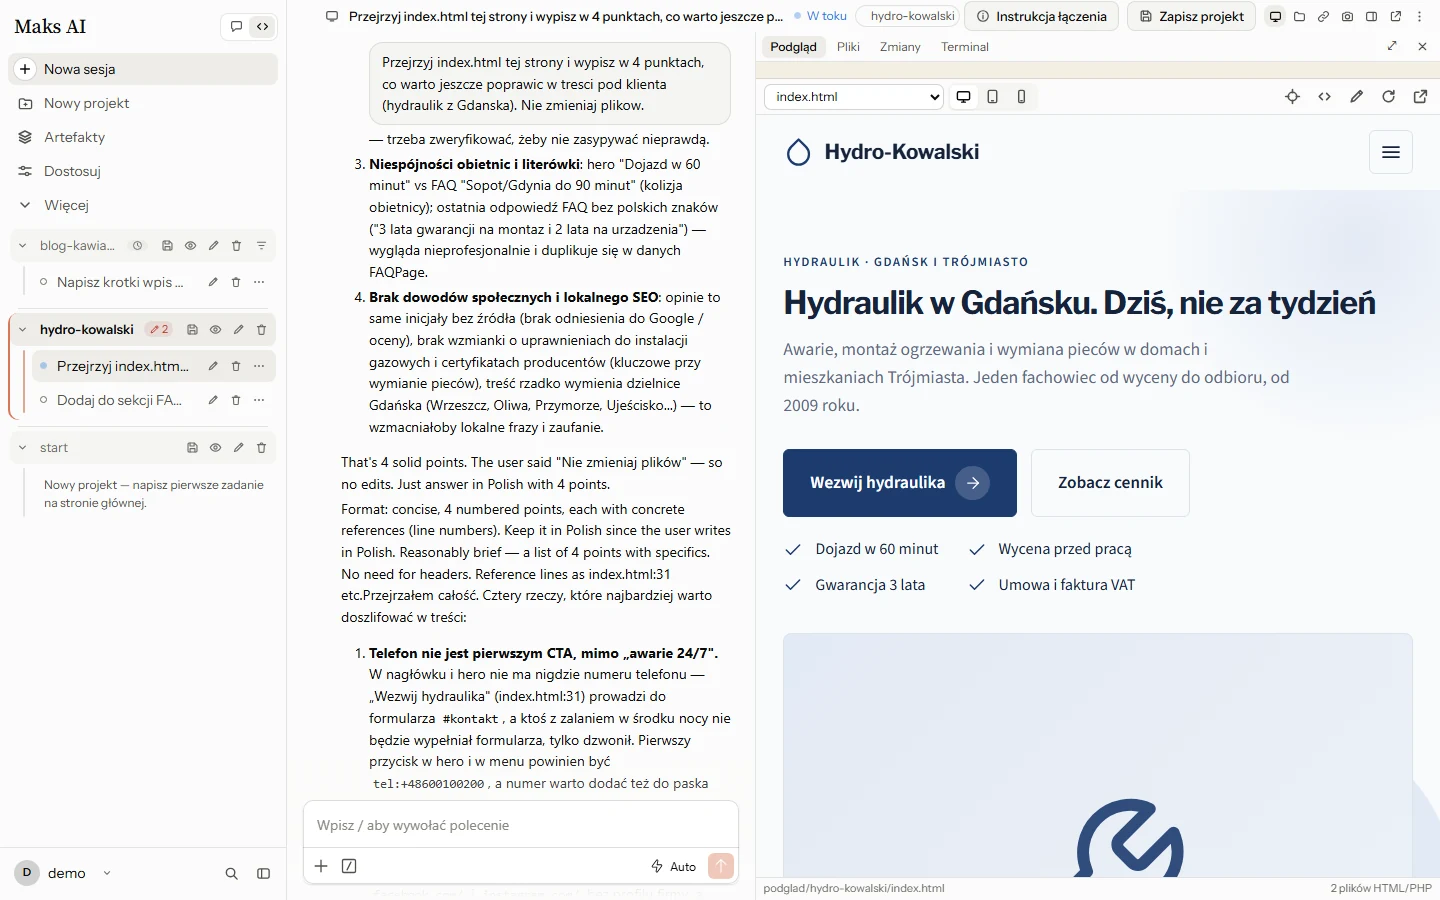Select desktop viewport preview mode
This screenshot has height=900, width=1440.
tap(963, 97)
